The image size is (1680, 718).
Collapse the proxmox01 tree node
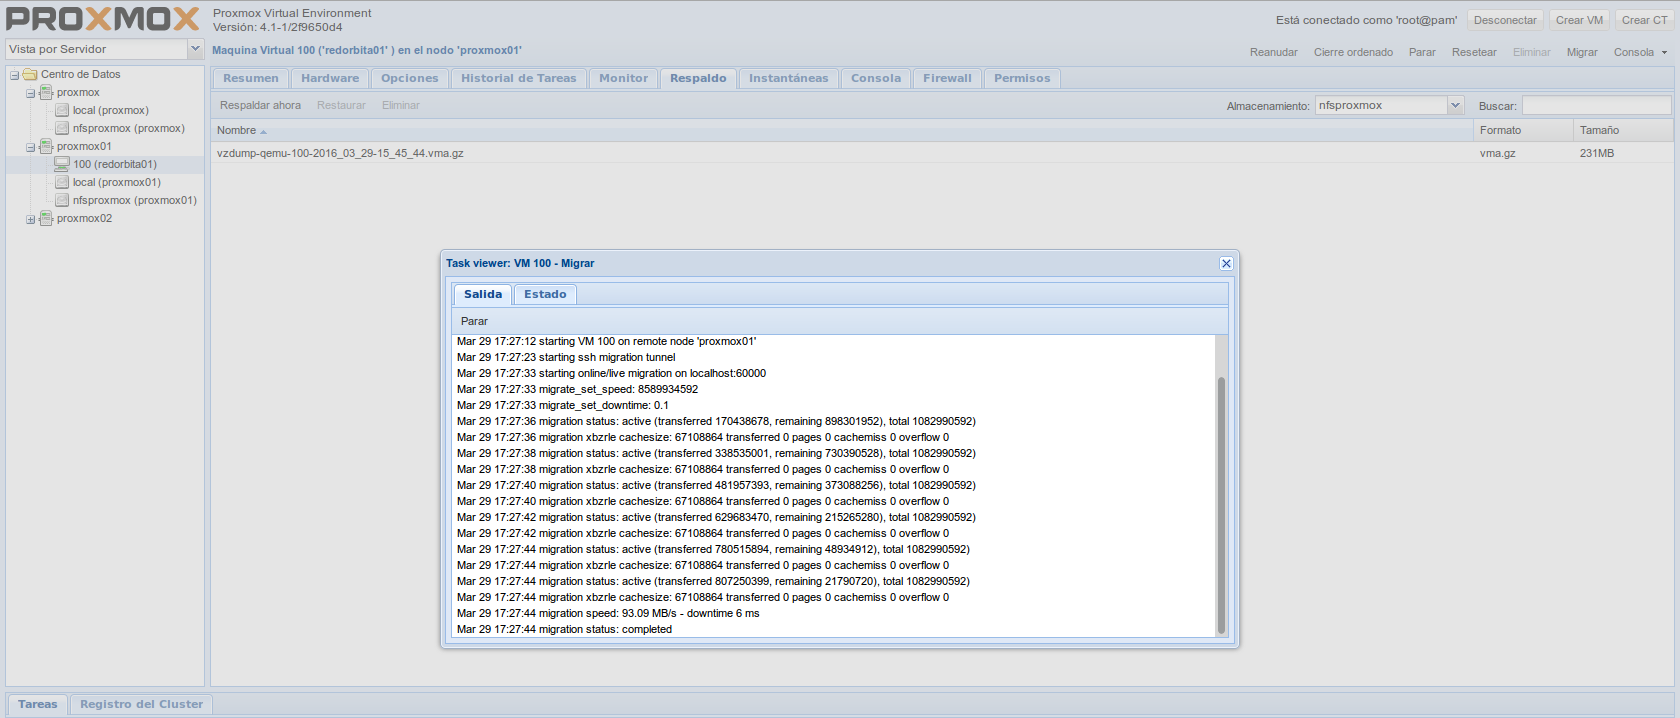tap(31, 147)
